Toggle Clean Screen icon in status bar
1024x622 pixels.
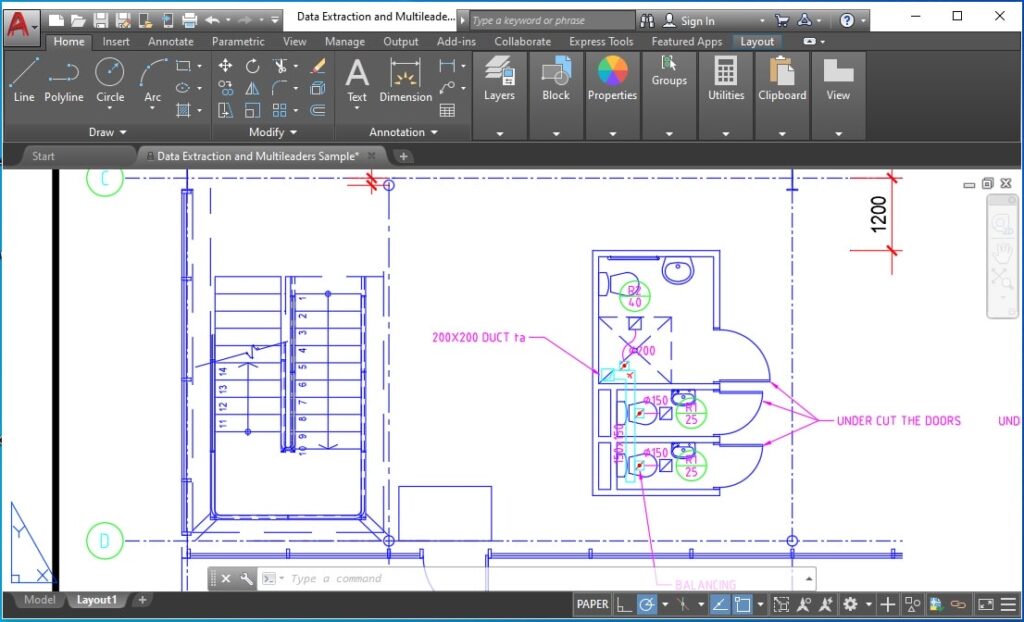point(985,604)
